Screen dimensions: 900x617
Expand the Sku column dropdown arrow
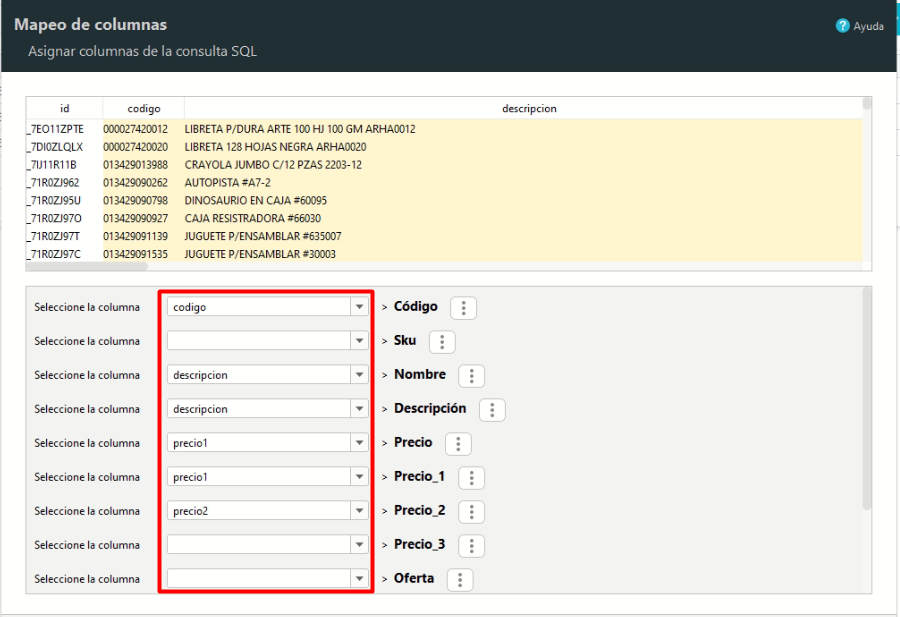pos(359,340)
